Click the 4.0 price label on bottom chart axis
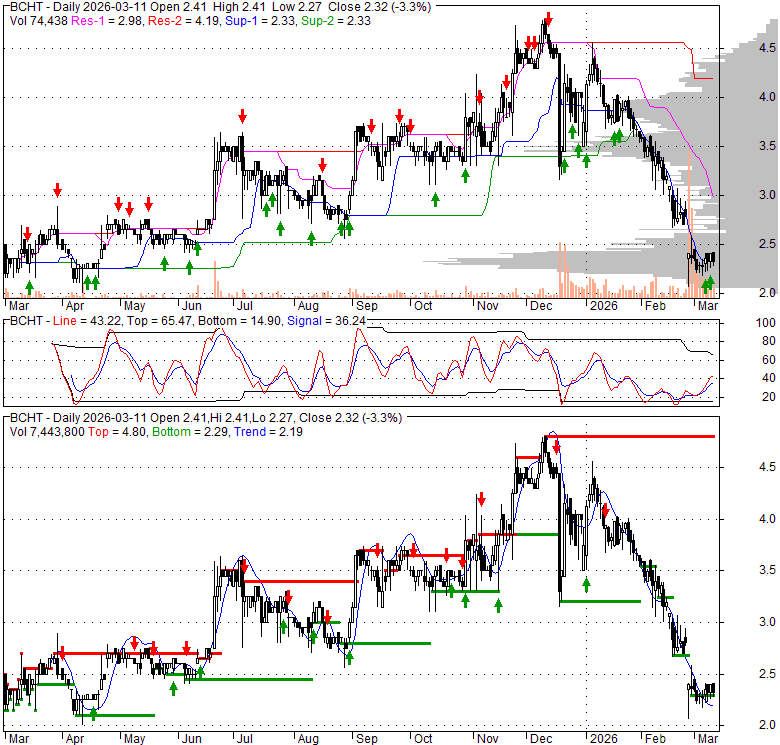The height and width of the screenshot is (745, 780). [767, 519]
